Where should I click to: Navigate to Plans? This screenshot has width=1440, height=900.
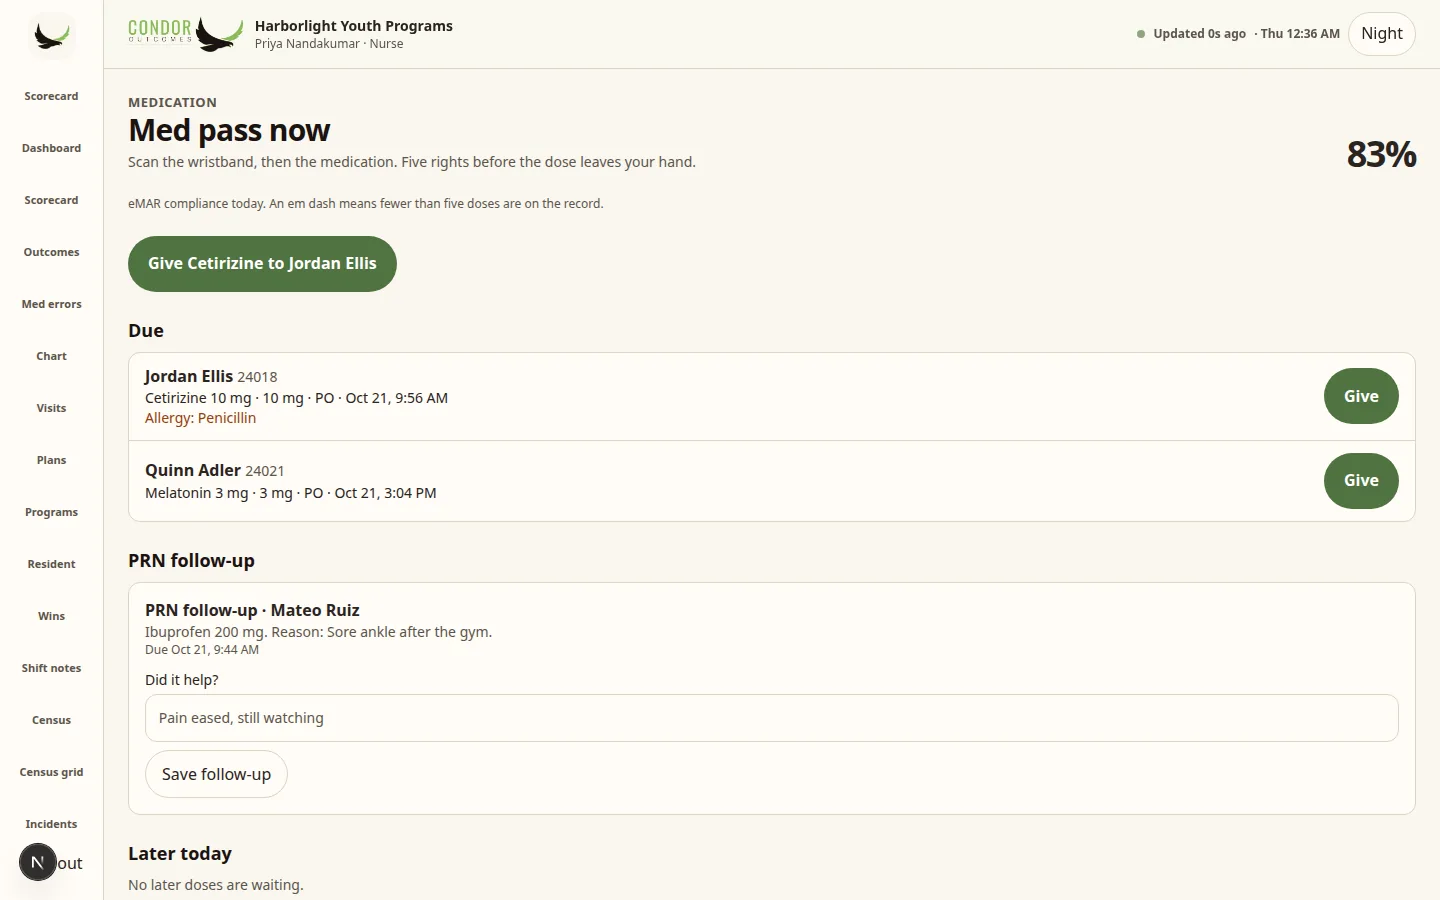coord(51,460)
